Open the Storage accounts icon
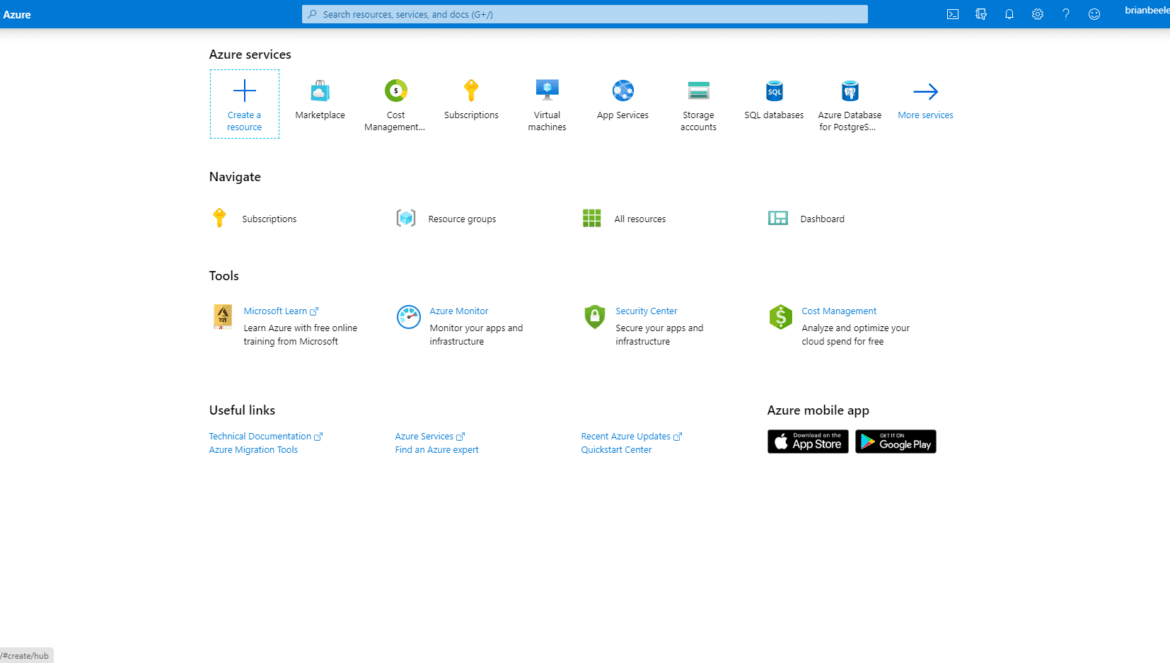 click(x=698, y=91)
